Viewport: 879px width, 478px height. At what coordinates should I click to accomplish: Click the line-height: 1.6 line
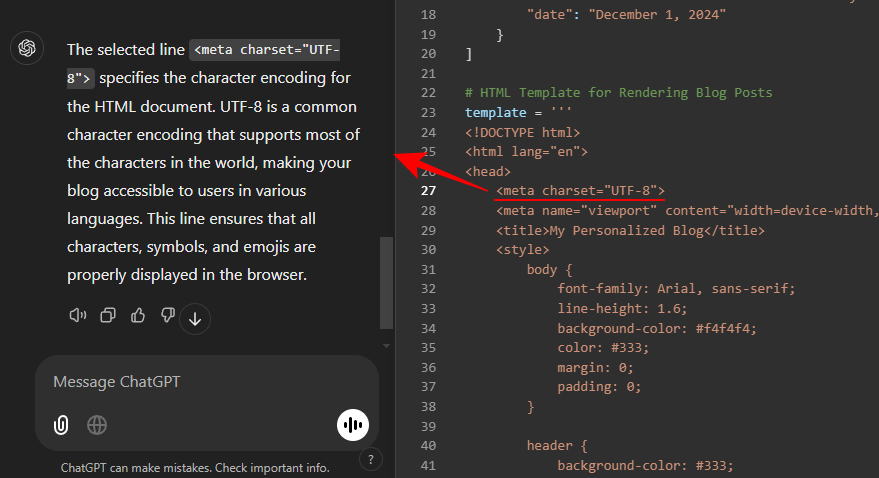[622, 308]
